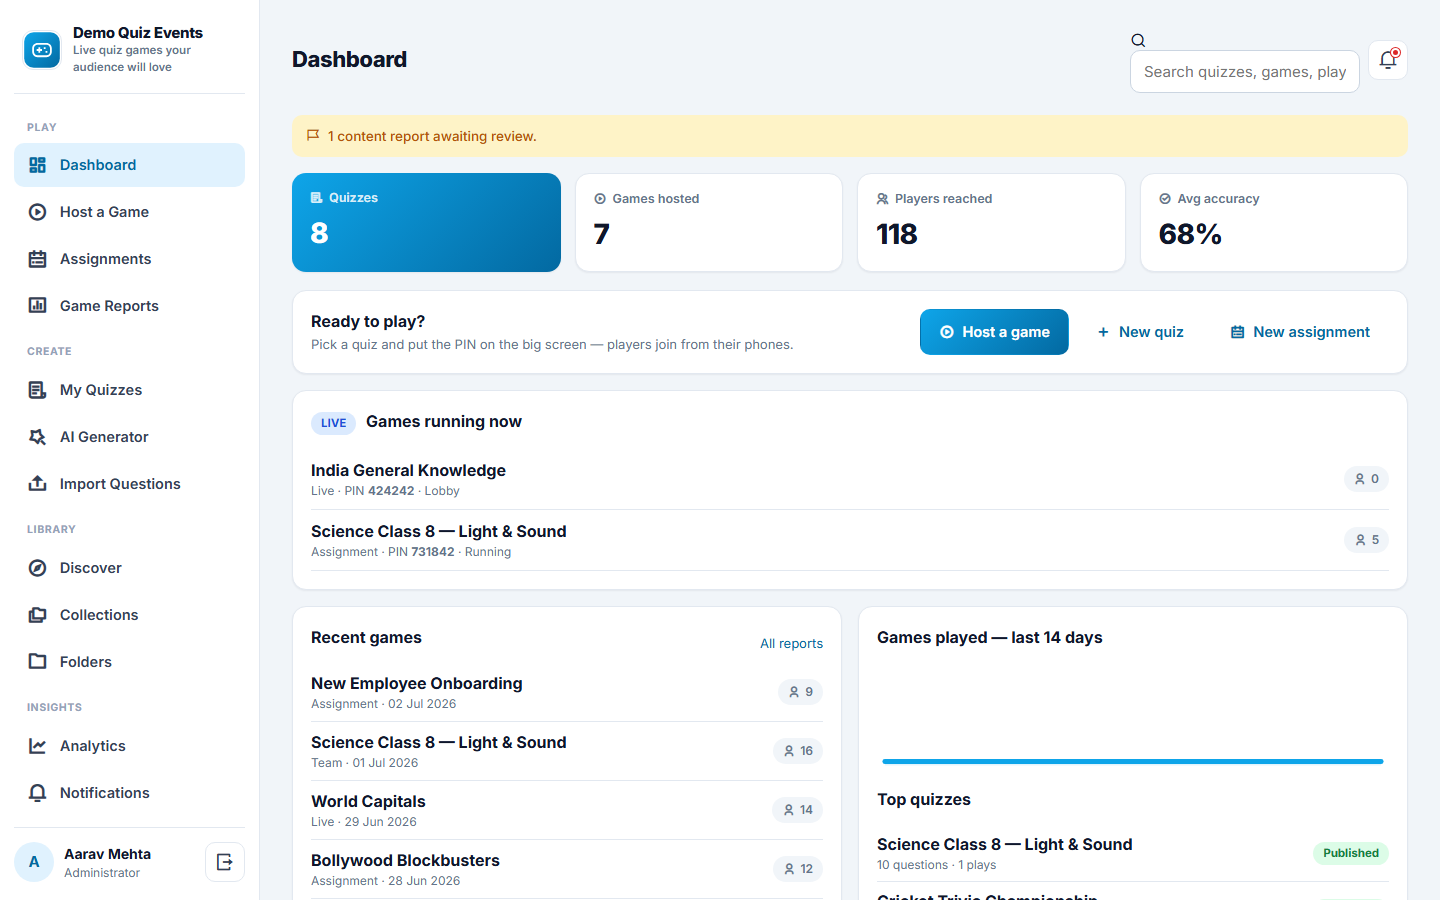Click the Folders folder icon
Viewport: 1440px width, 900px height.
[38, 662]
